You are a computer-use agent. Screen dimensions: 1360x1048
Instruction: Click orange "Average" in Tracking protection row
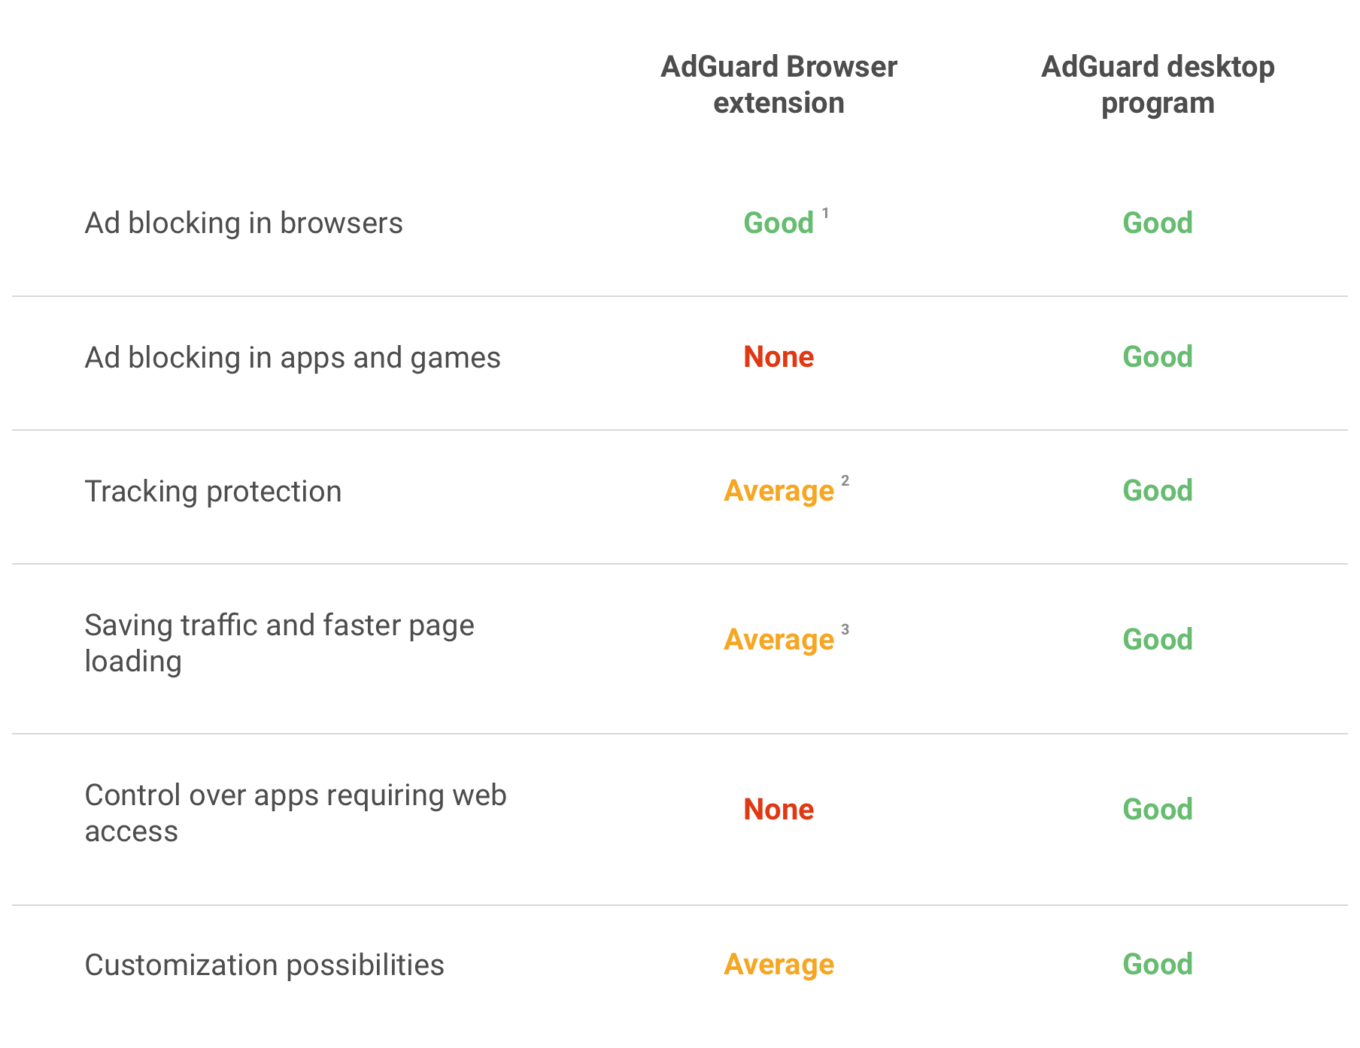click(778, 491)
